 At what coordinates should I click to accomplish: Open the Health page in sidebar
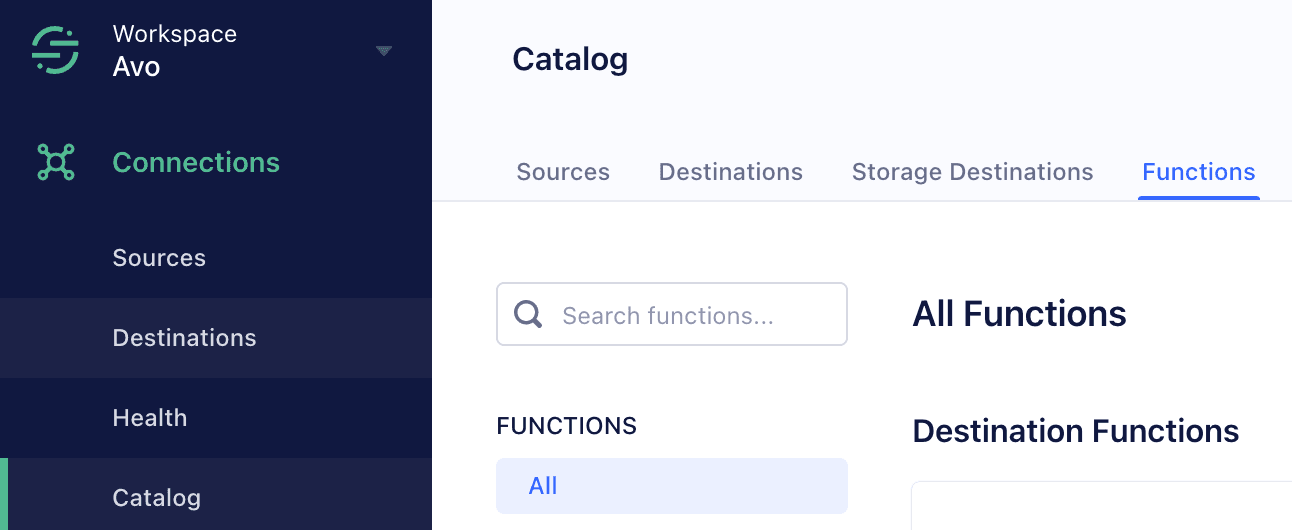150,418
